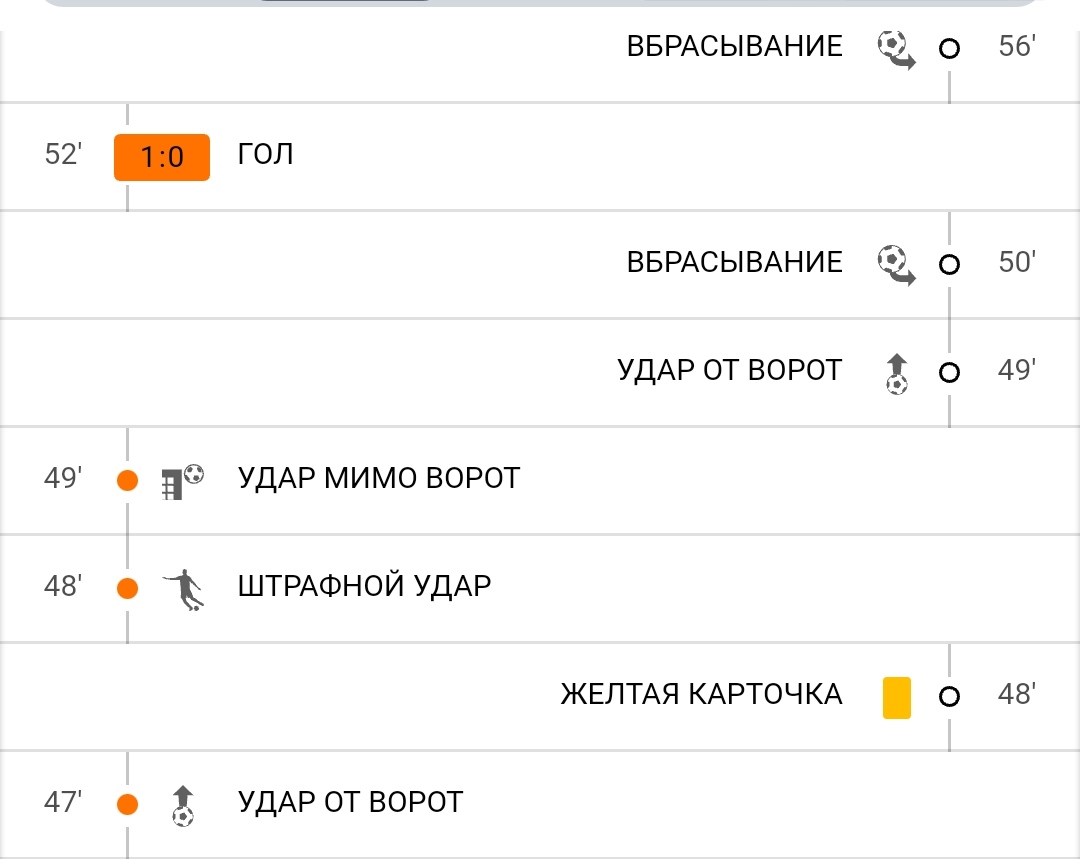The height and width of the screenshot is (859, 1080).
Task: Click the 52' minute label
Action: [x=63, y=154]
